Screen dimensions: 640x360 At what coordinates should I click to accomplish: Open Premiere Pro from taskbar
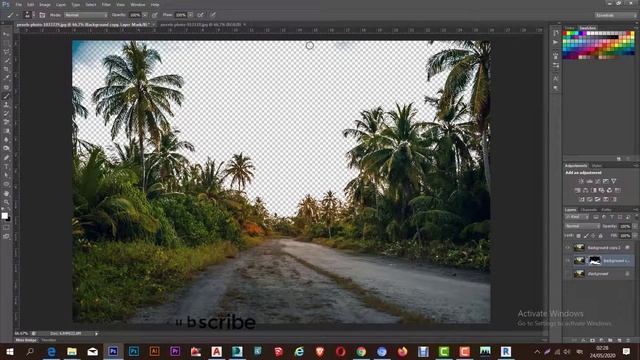point(175,351)
